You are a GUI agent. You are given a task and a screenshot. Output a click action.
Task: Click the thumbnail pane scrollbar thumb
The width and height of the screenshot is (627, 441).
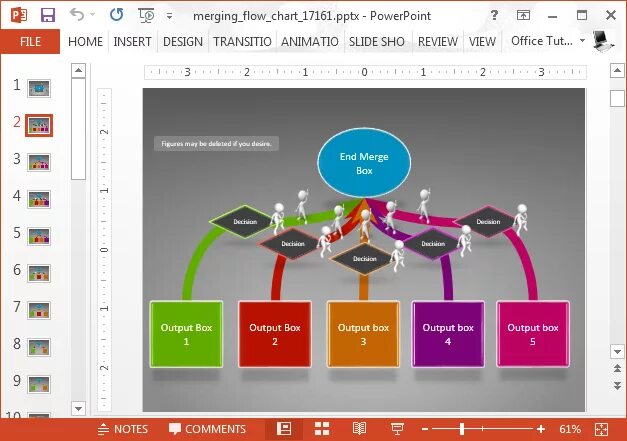pos(78,129)
